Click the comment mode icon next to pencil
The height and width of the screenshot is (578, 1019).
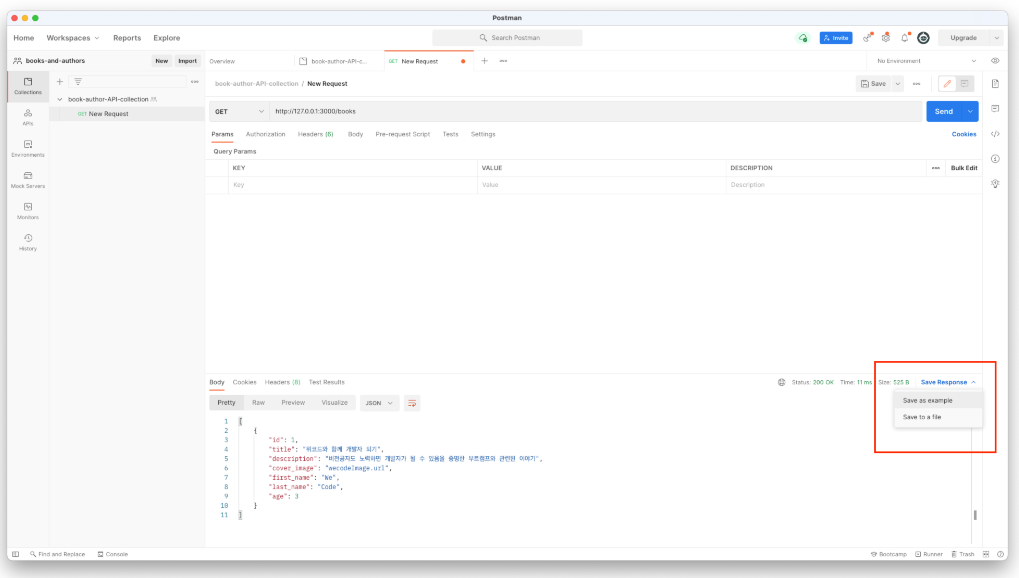[x=964, y=83]
